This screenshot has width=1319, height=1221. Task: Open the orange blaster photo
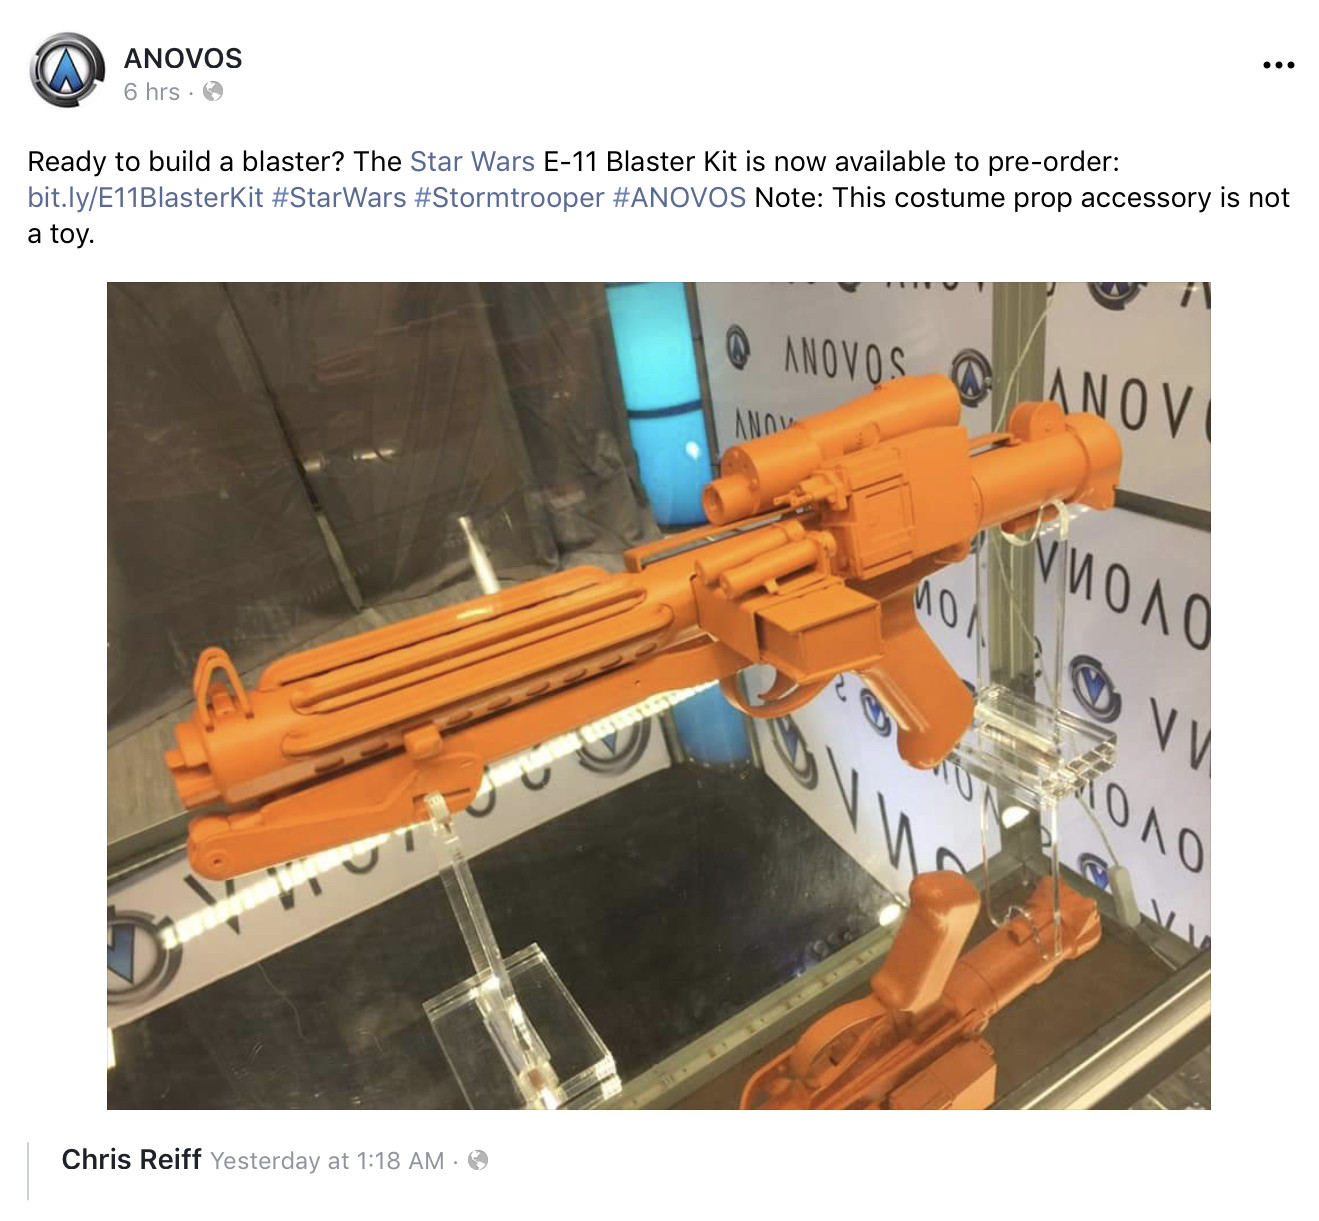(x=658, y=695)
